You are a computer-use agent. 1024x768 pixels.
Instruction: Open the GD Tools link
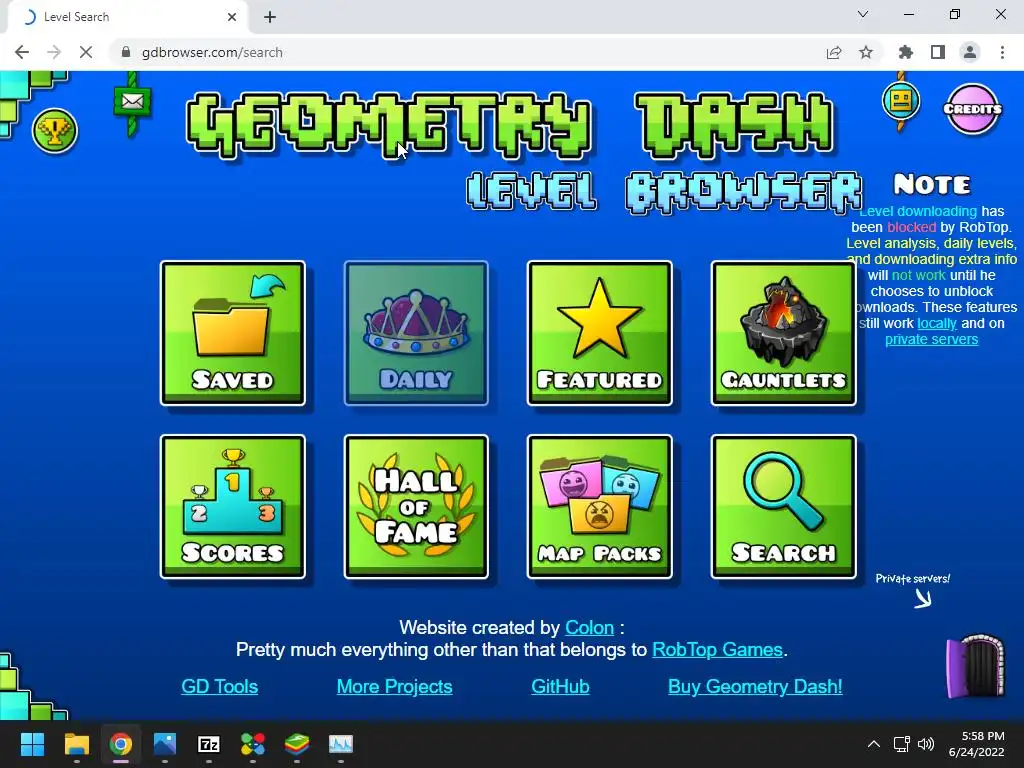point(219,686)
